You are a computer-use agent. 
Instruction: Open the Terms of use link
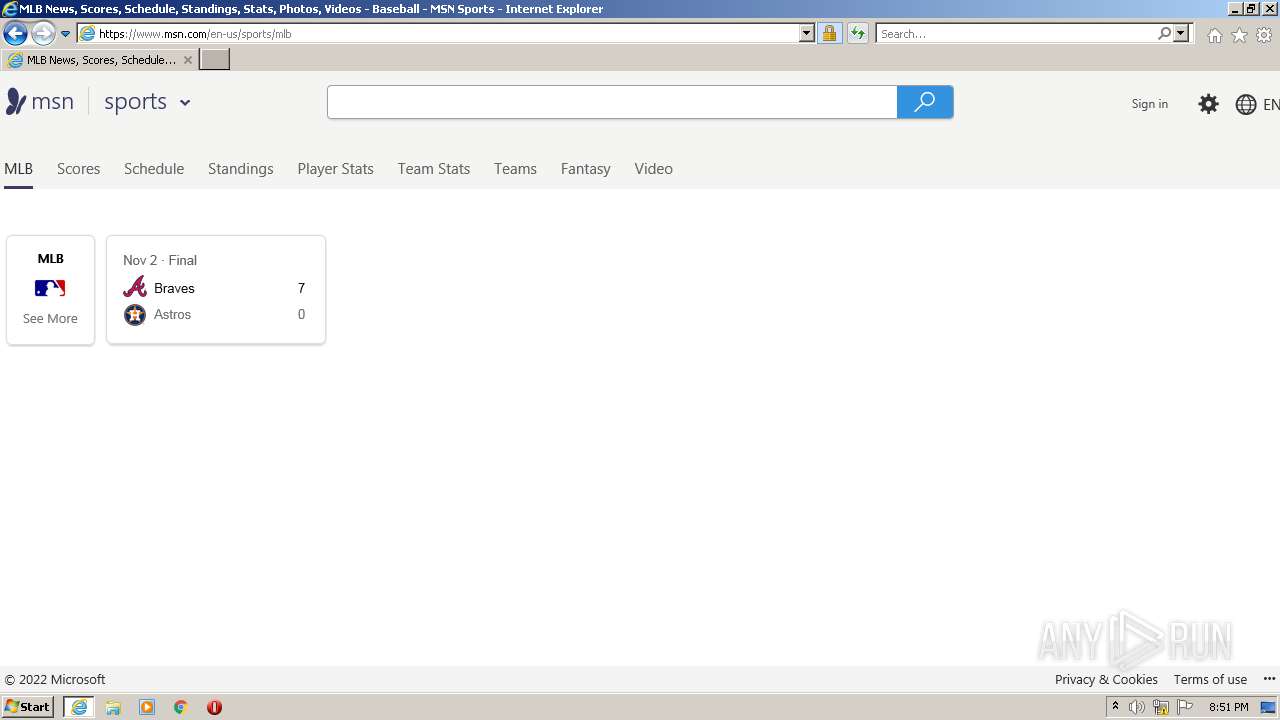pos(1210,679)
